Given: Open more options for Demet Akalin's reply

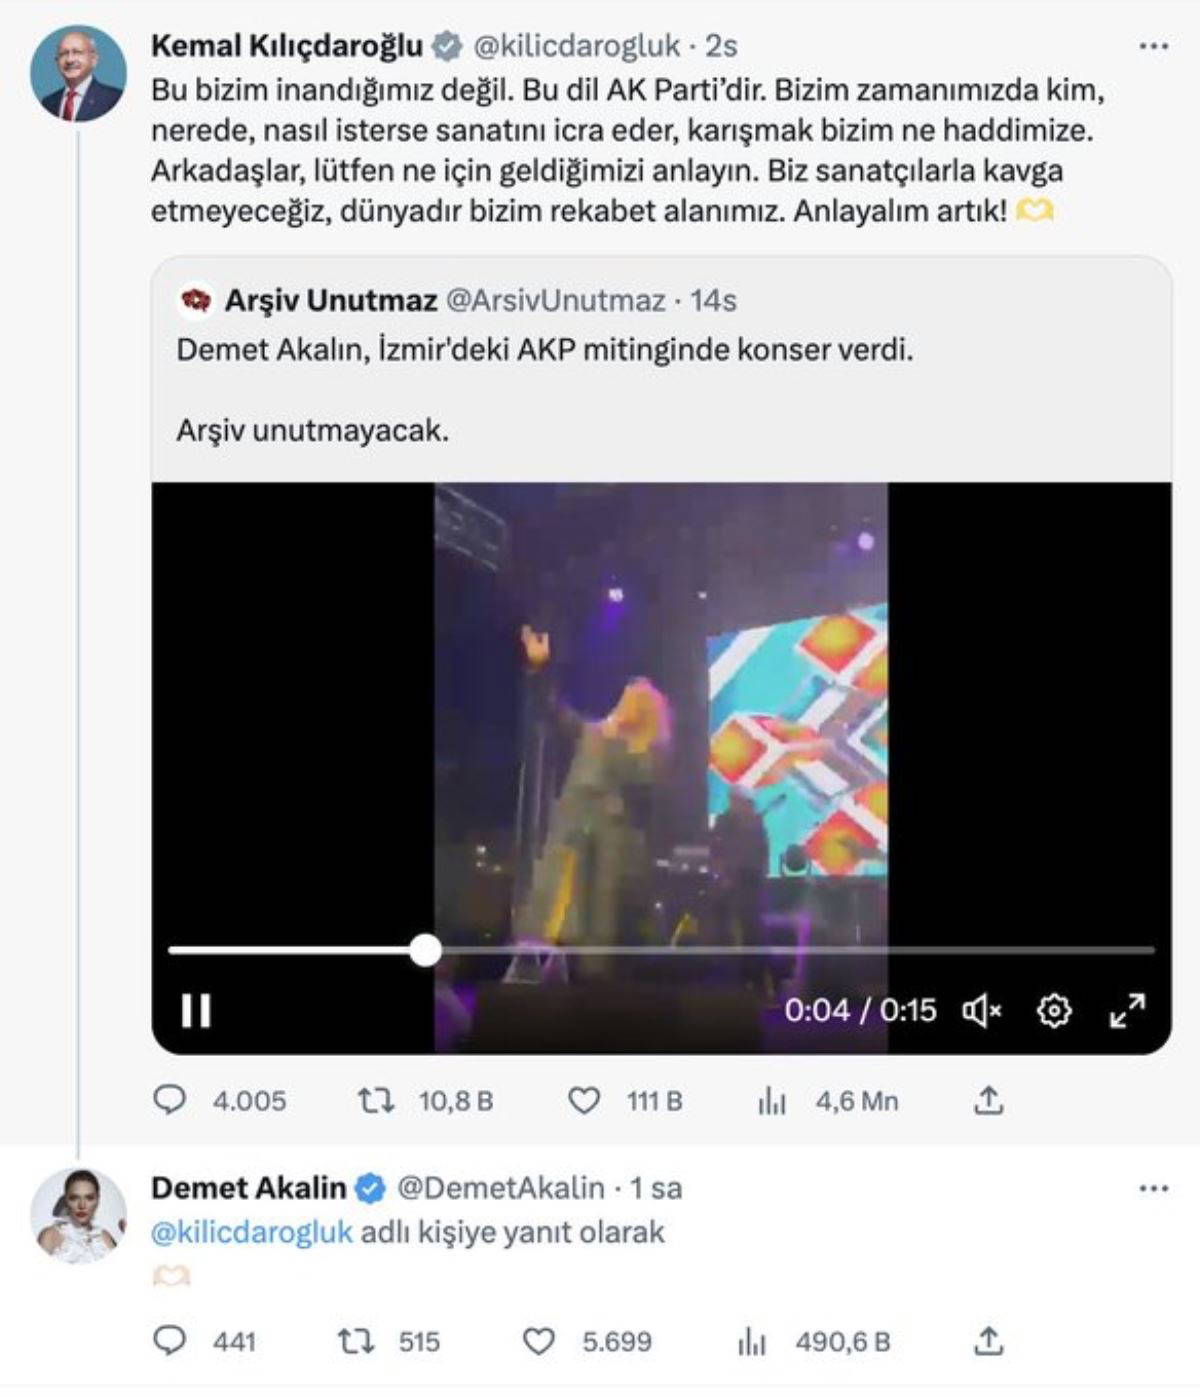Looking at the screenshot, I should point(1153,1188).
